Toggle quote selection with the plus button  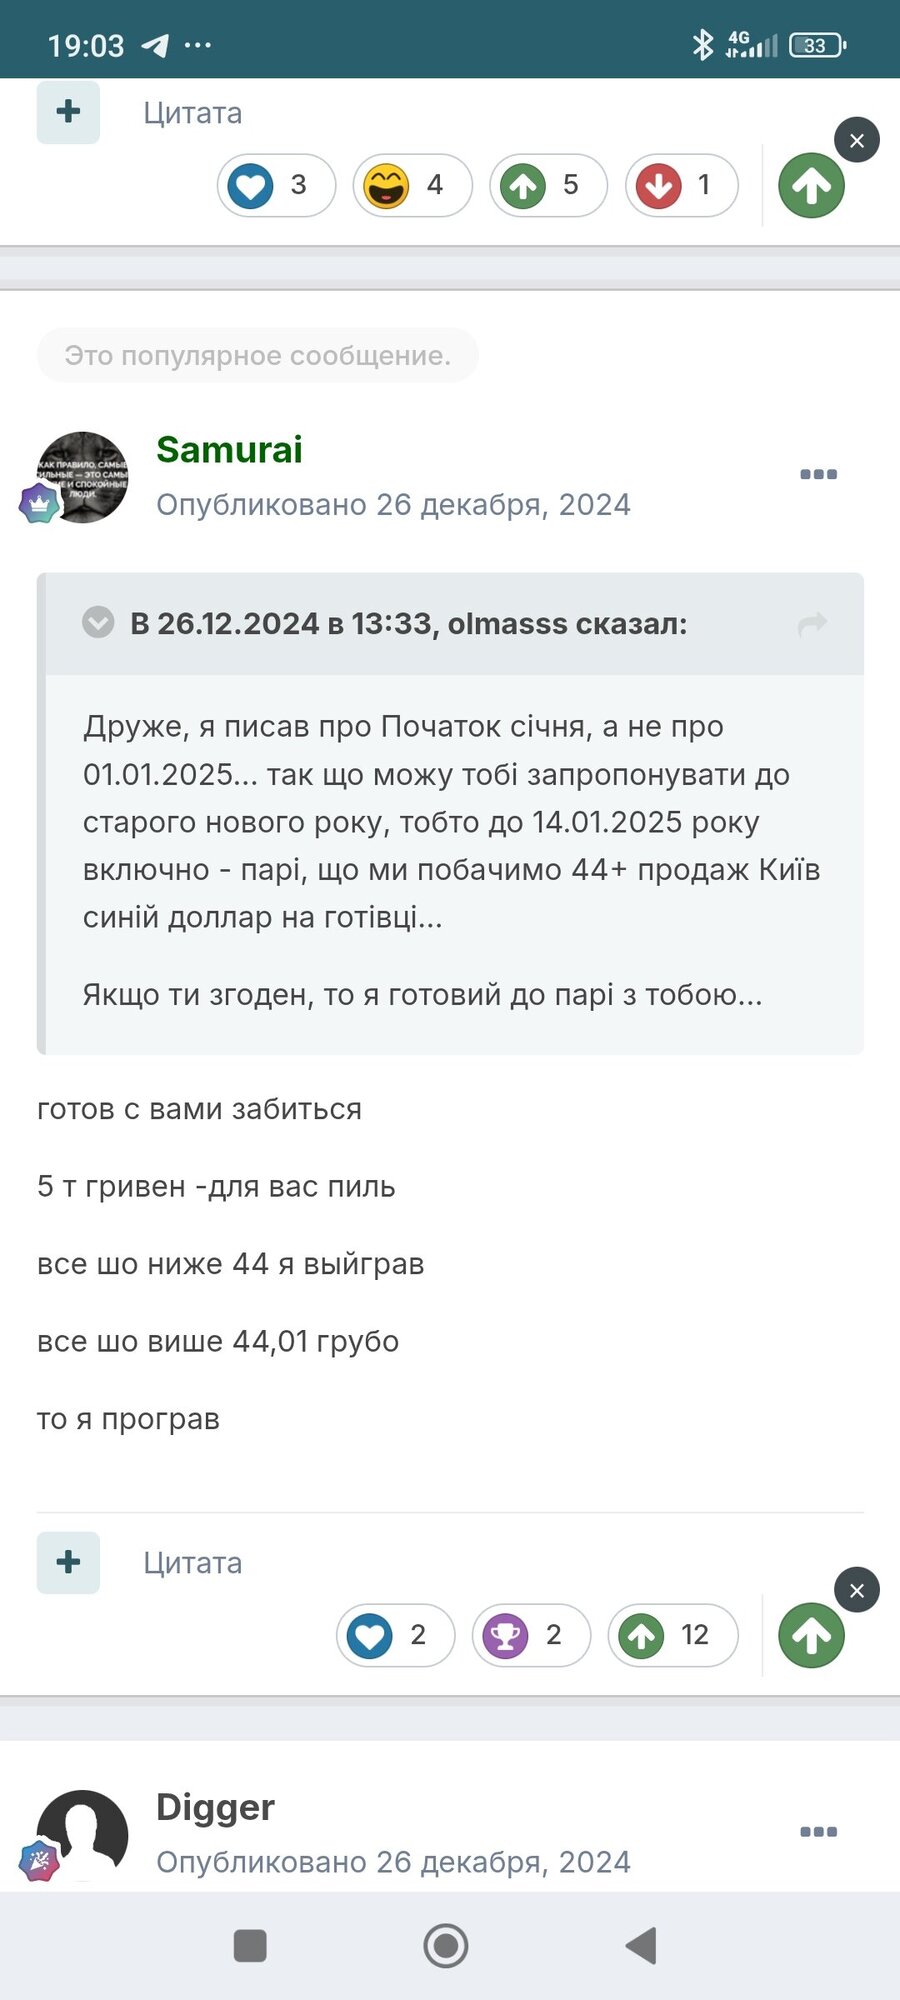pos(67,1562)
